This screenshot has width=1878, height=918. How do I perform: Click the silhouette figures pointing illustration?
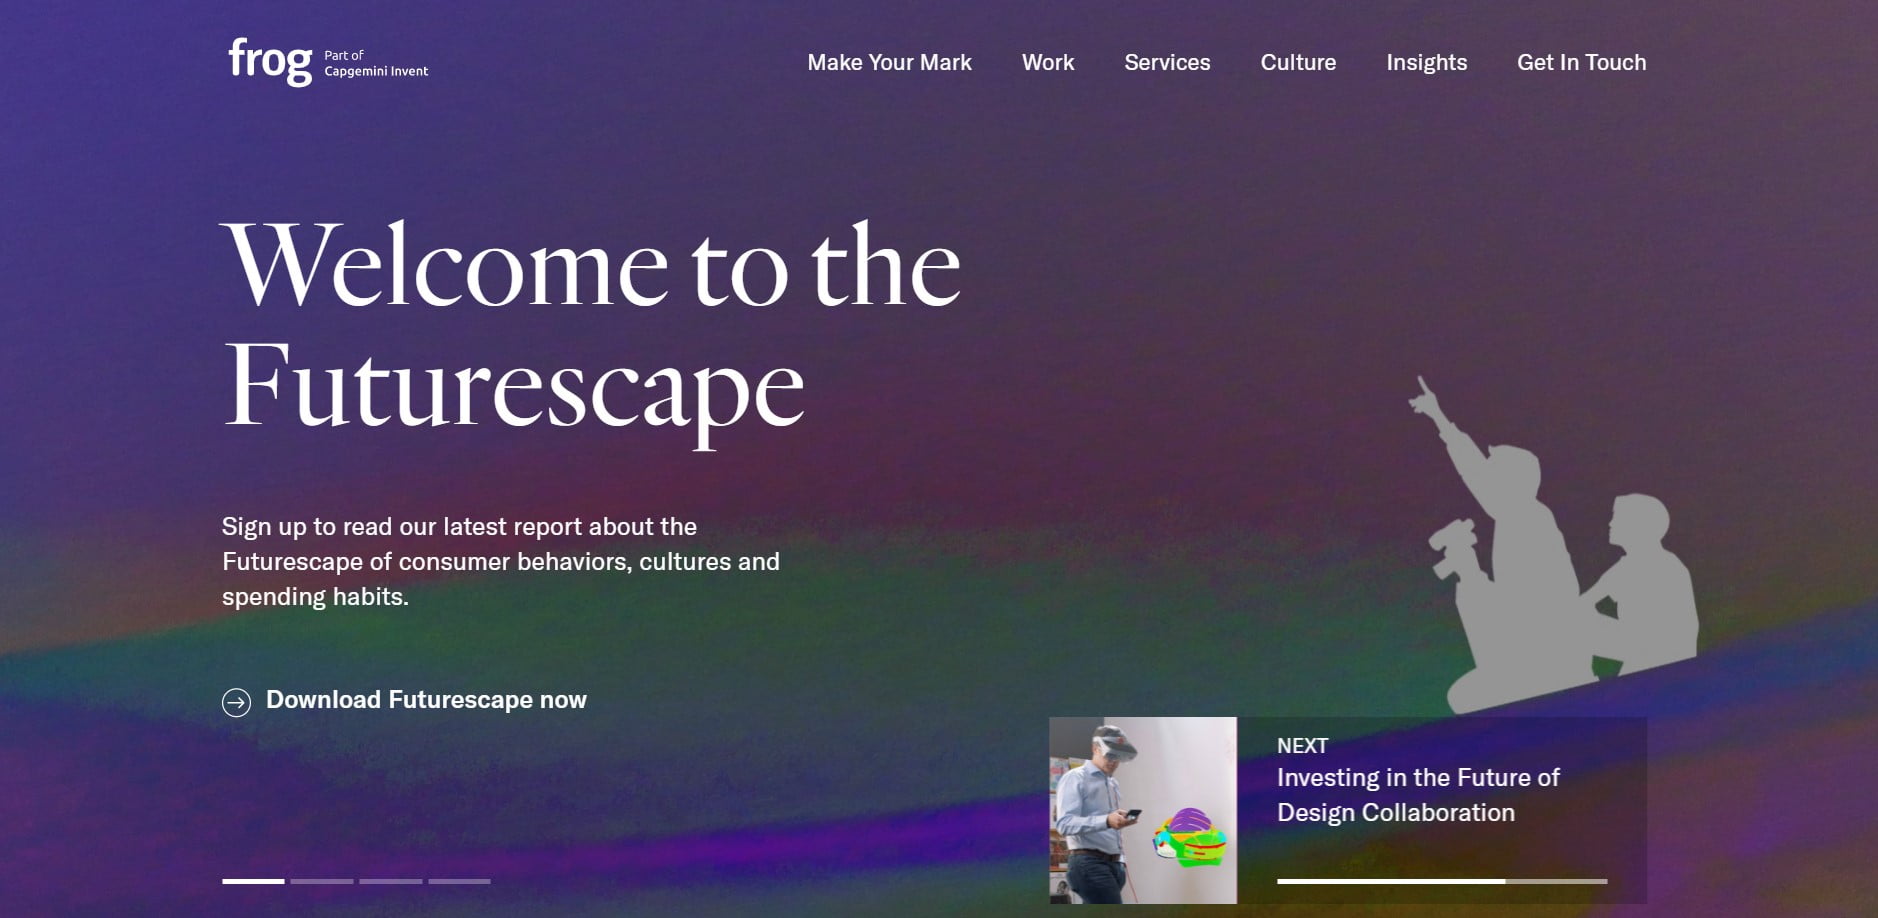(x=1556, y=547)
